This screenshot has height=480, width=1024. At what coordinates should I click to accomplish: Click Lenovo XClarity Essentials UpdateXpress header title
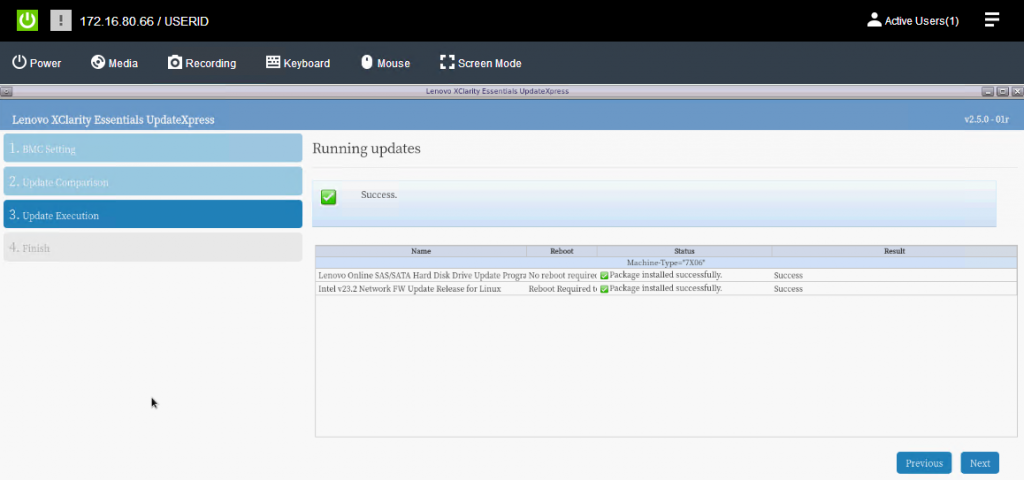(113, 120)
